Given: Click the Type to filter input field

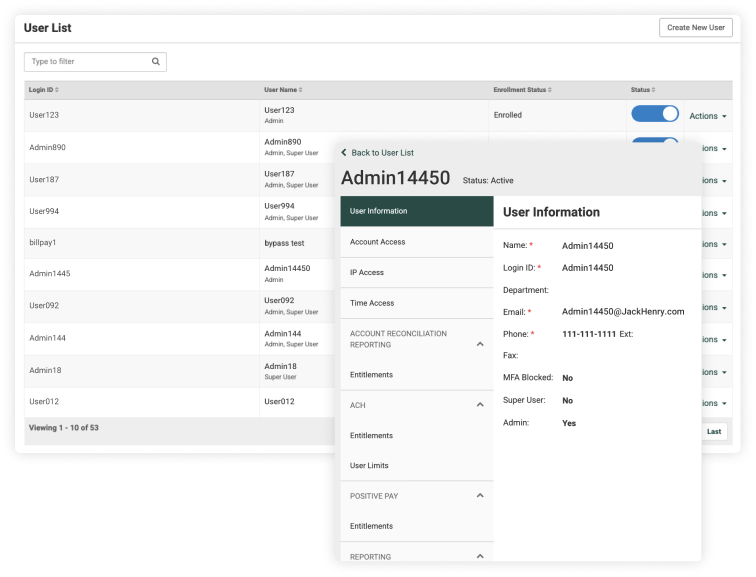Looking at the screenshot, I should tap(88, 62).
